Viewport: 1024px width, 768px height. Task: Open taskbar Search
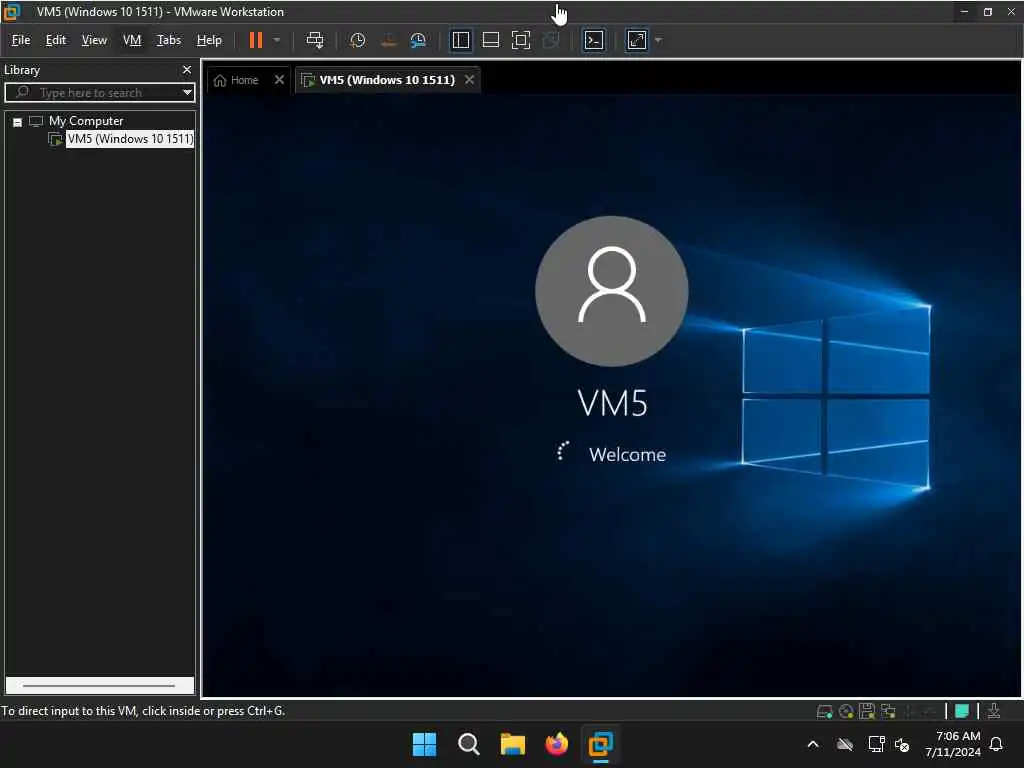pos(468,744)
